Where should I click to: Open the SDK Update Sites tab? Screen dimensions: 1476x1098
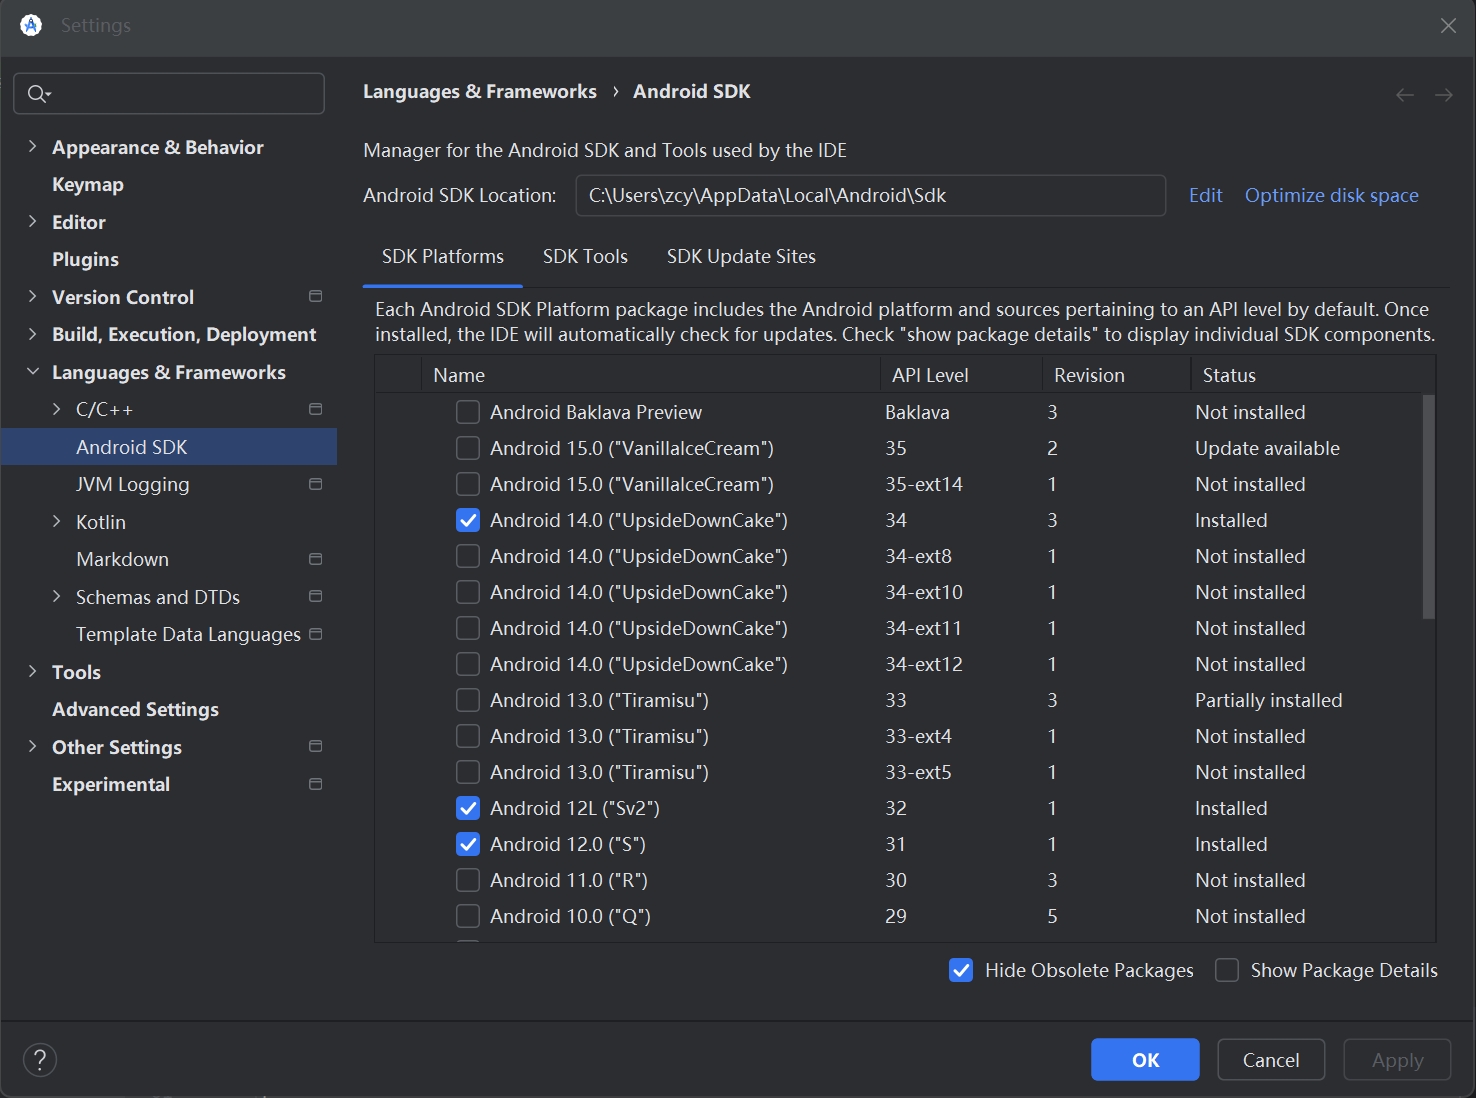(x=741, y=256)
